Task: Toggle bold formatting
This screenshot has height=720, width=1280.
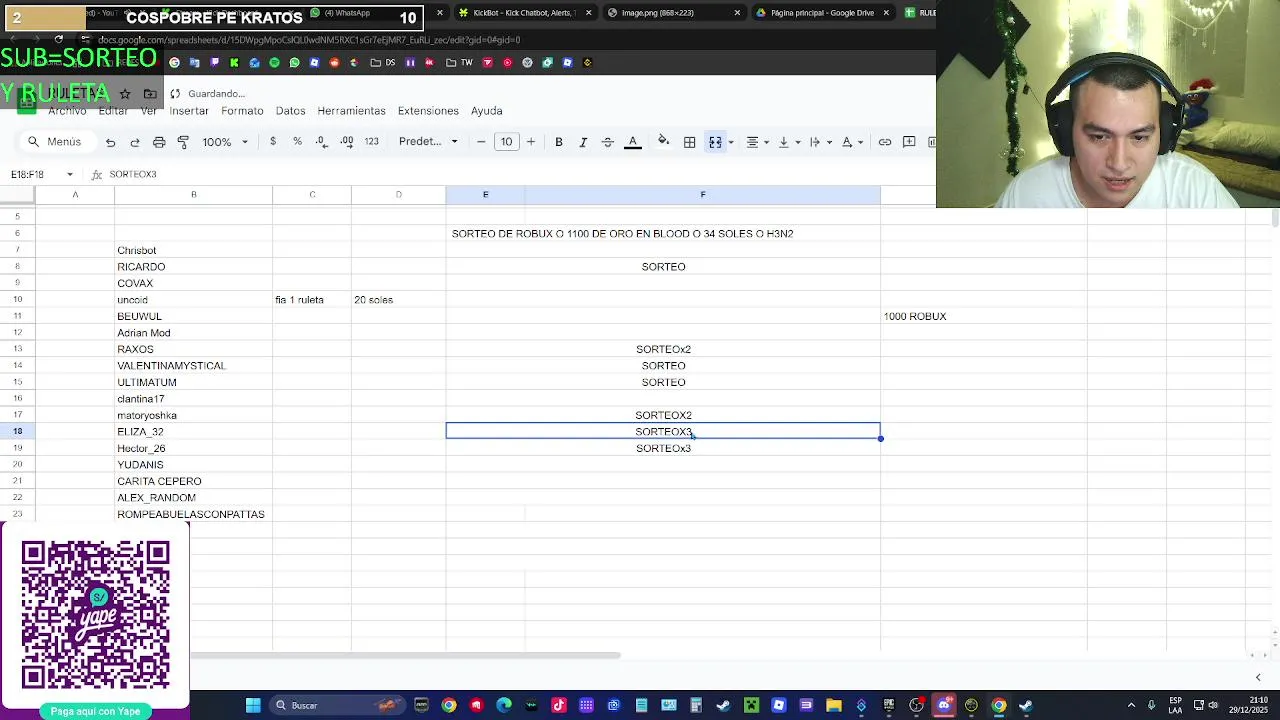Action: (x=559, y=142)
